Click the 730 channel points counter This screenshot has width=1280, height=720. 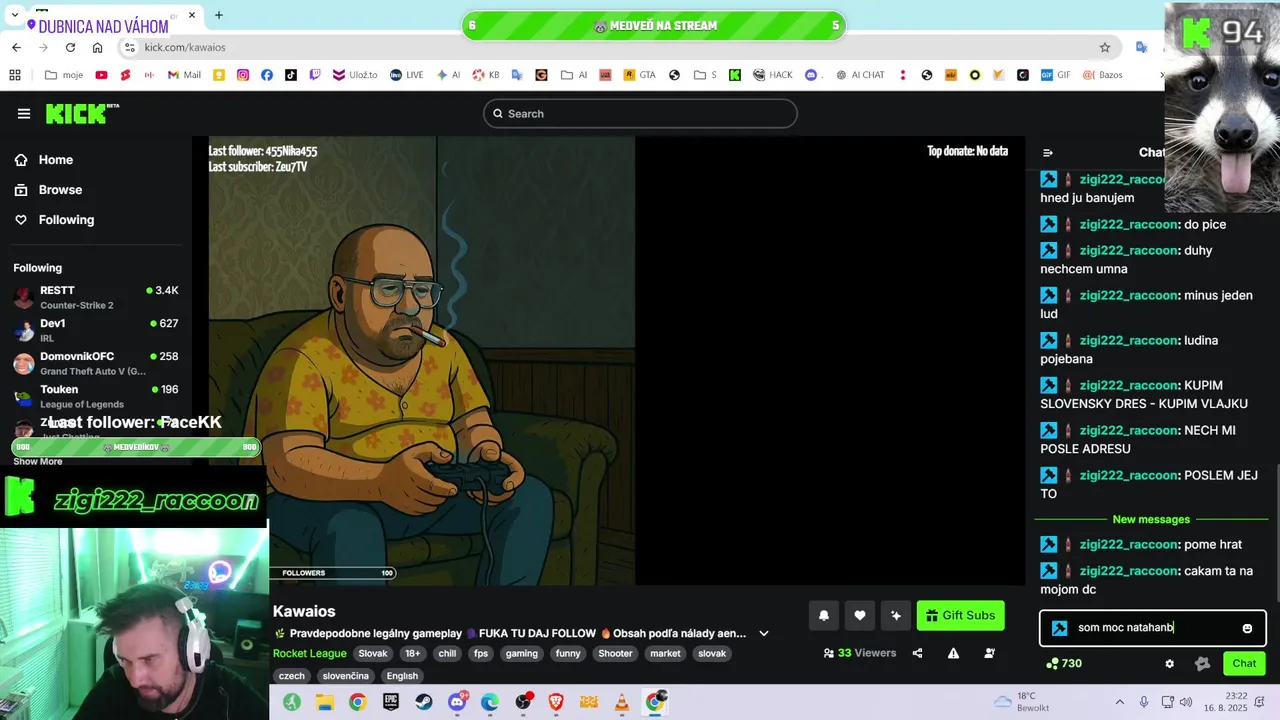[1064, 663]
